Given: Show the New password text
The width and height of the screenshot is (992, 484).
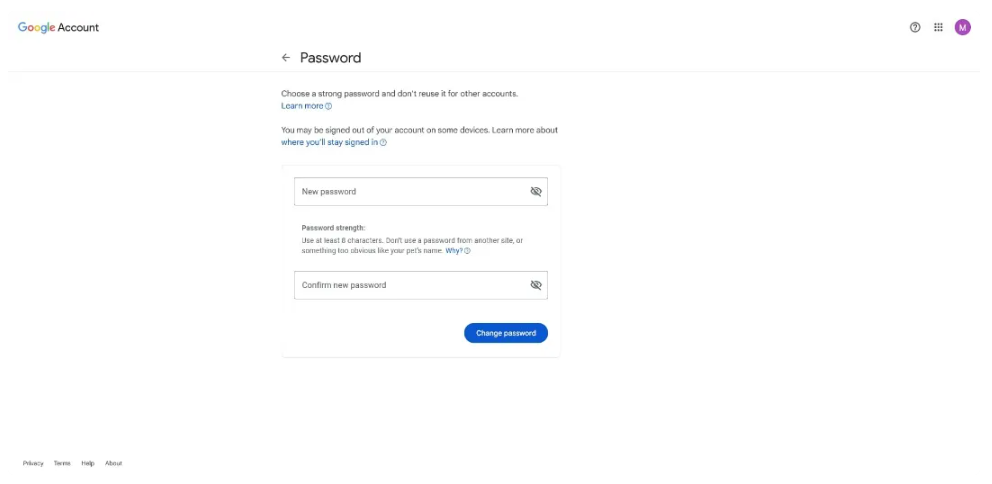Looking at the screenshot, I should (x=536, y=192).
